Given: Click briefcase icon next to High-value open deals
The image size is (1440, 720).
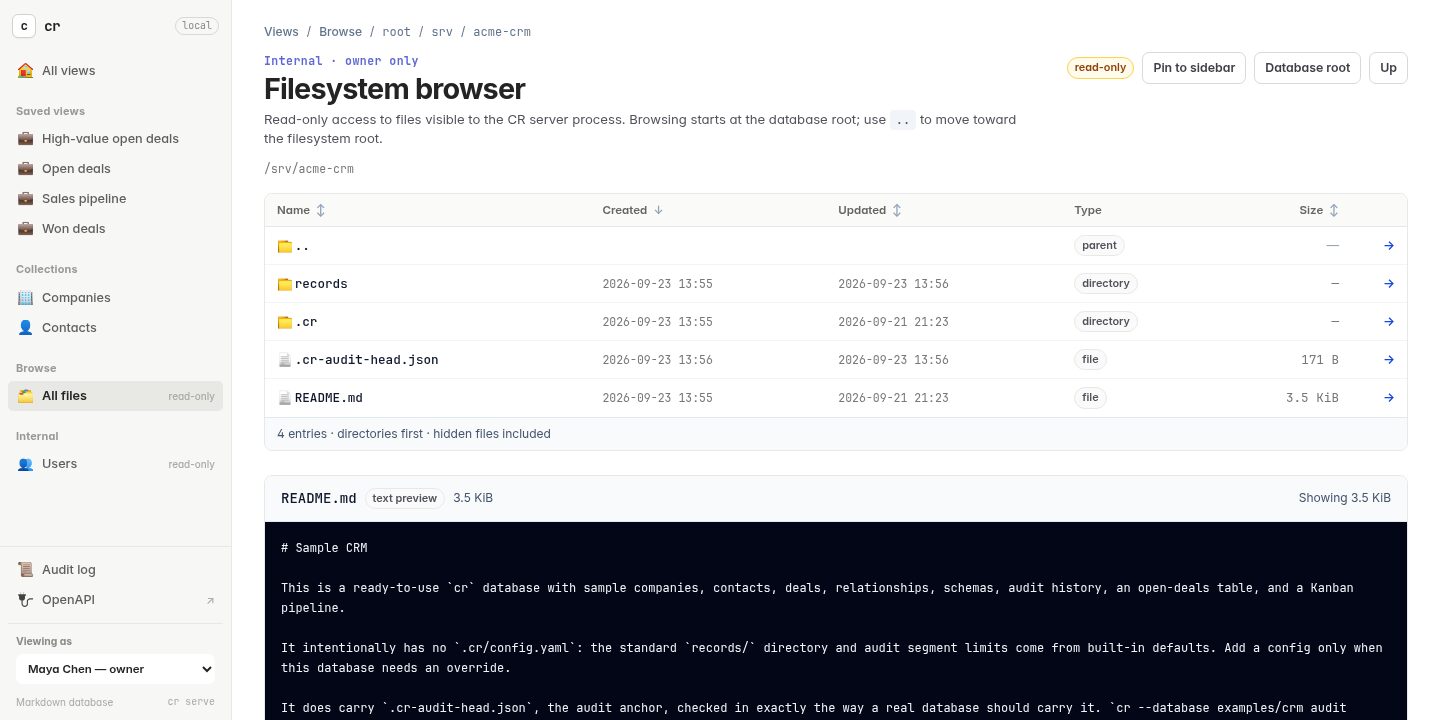Looking at the screenshot, I should (x=26, y=139).
